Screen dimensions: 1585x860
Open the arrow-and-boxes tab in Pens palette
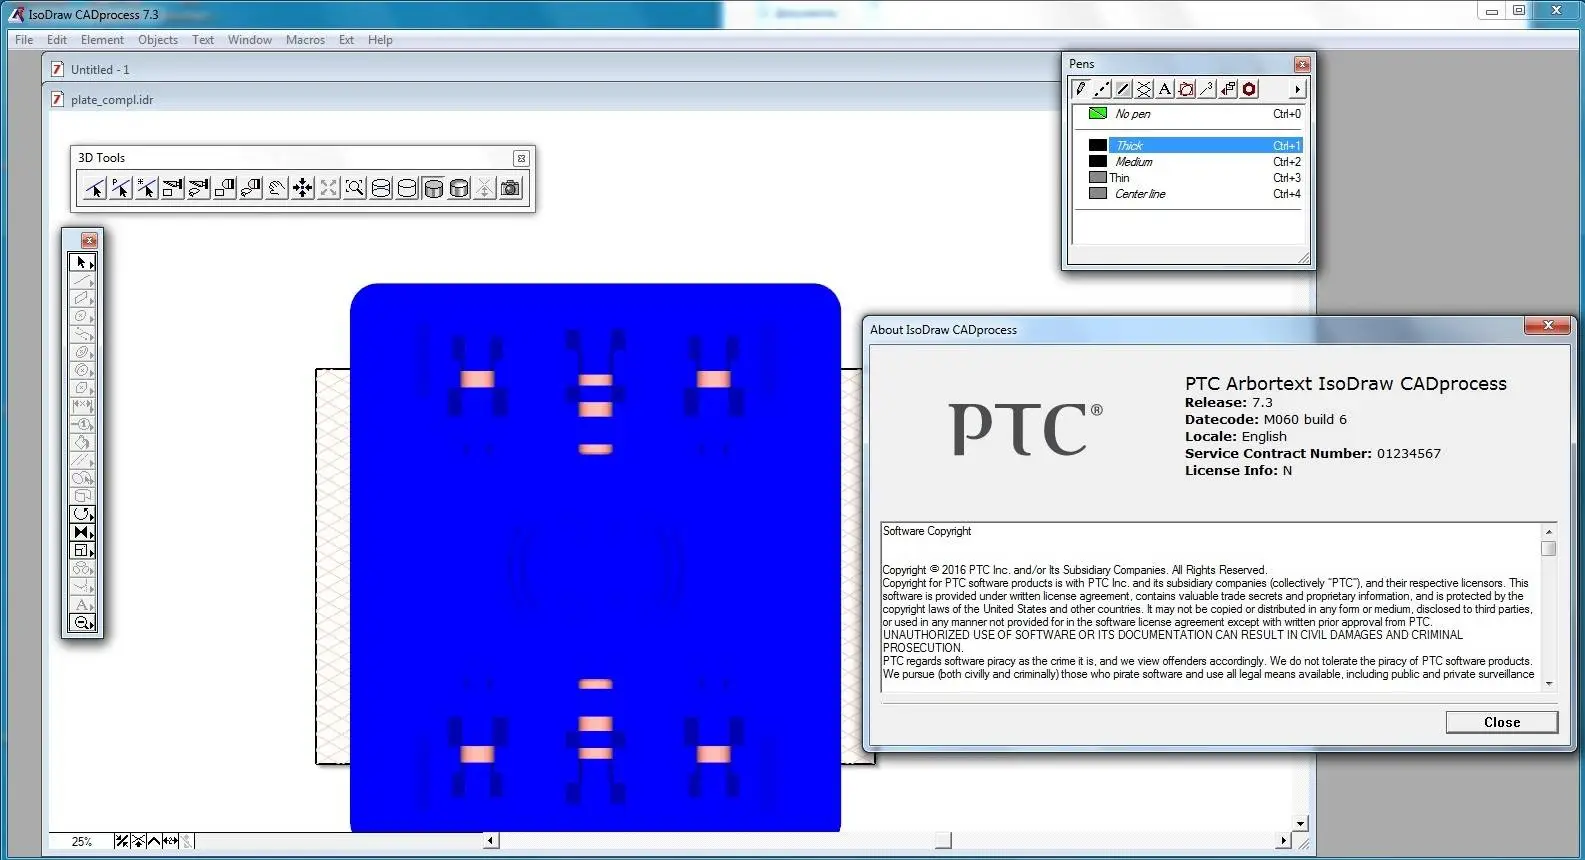pyautogui.click(x=1228, y=89)
